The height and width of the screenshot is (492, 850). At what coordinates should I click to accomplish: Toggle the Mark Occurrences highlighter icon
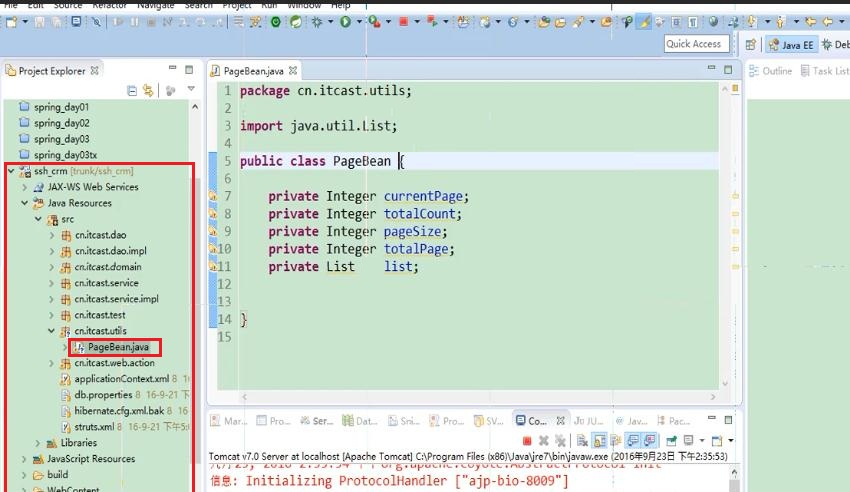click(643, 22)
